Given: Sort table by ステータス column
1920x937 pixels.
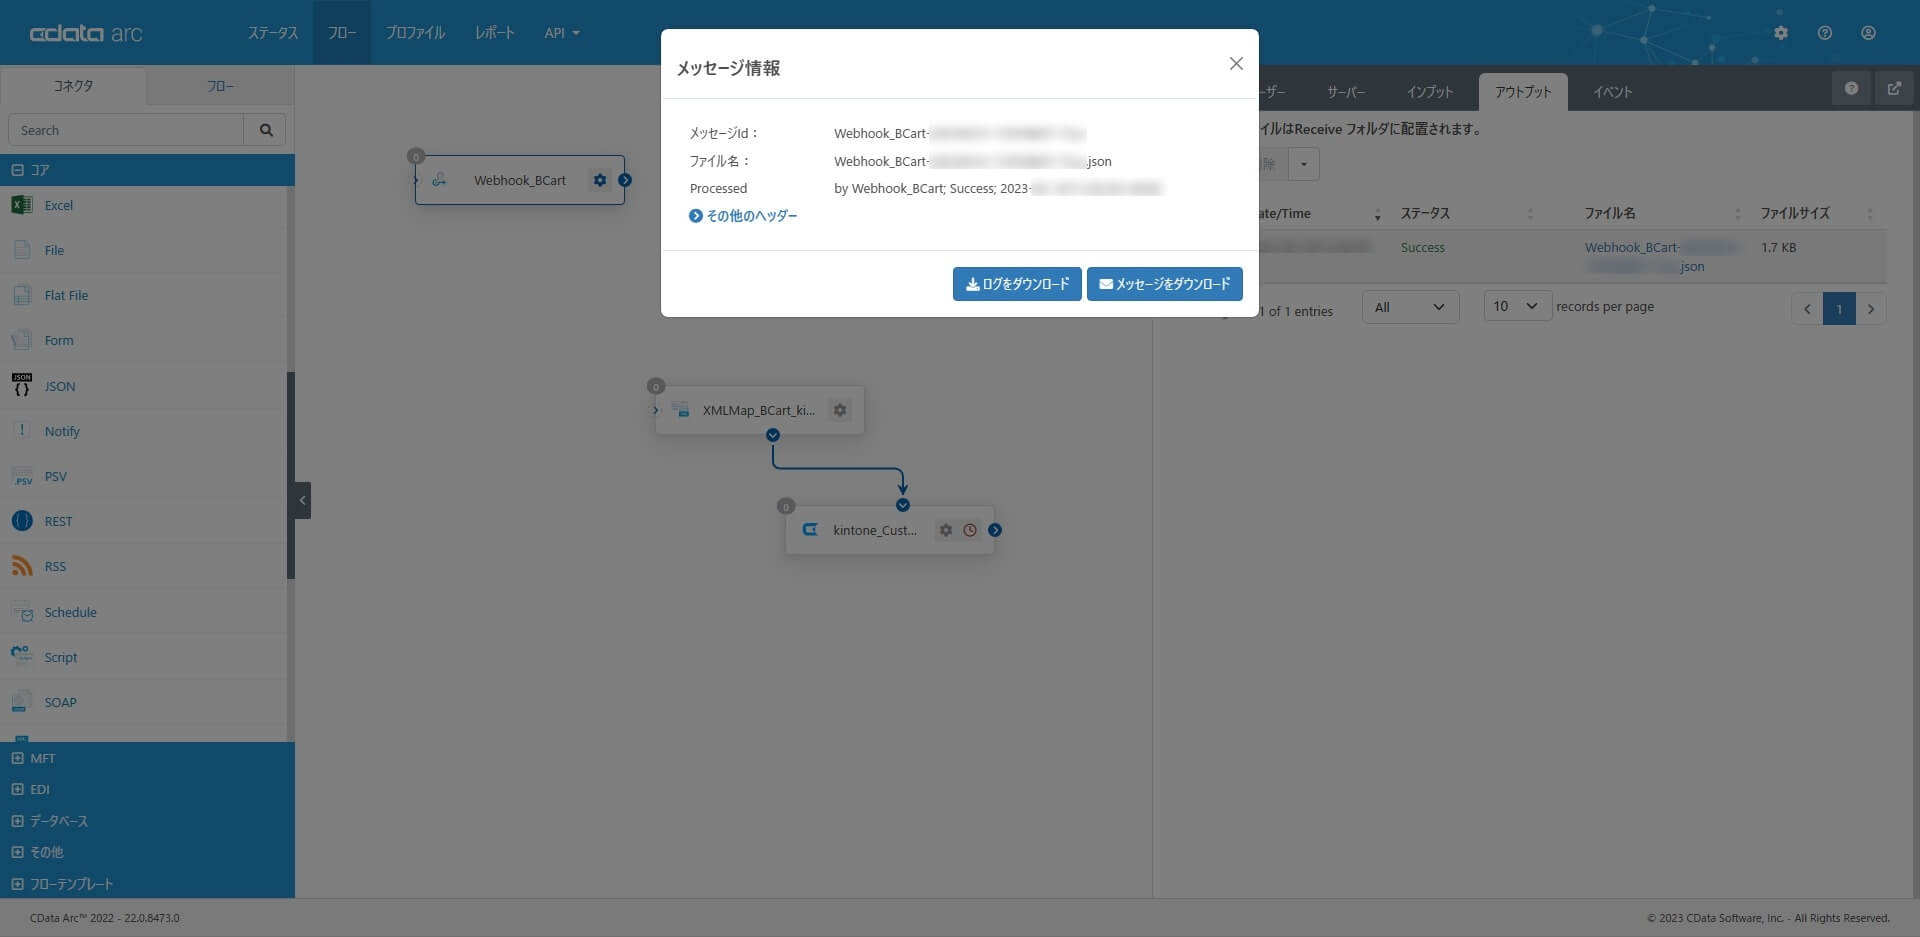Looking at the screenshot, I should tap(1466, 213).
